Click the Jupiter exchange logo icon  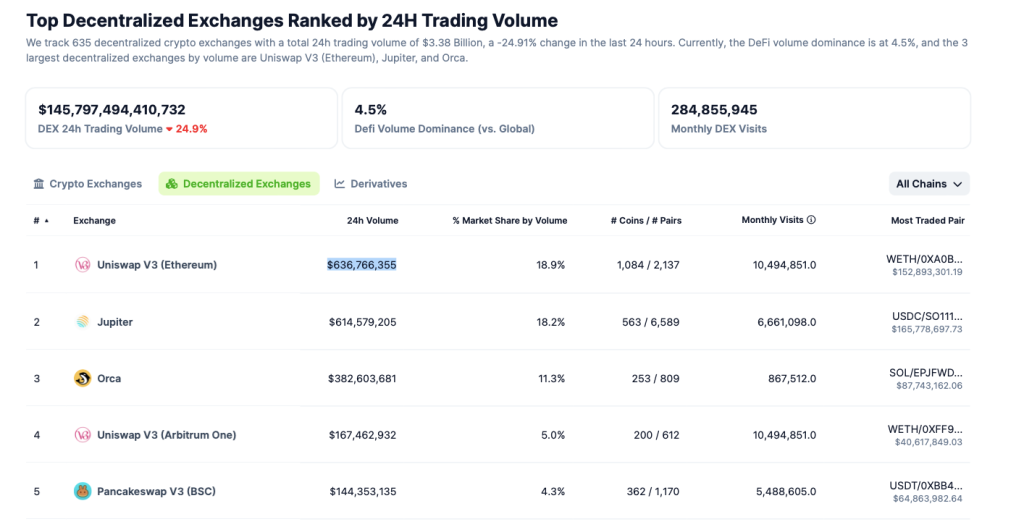(82, 322)
